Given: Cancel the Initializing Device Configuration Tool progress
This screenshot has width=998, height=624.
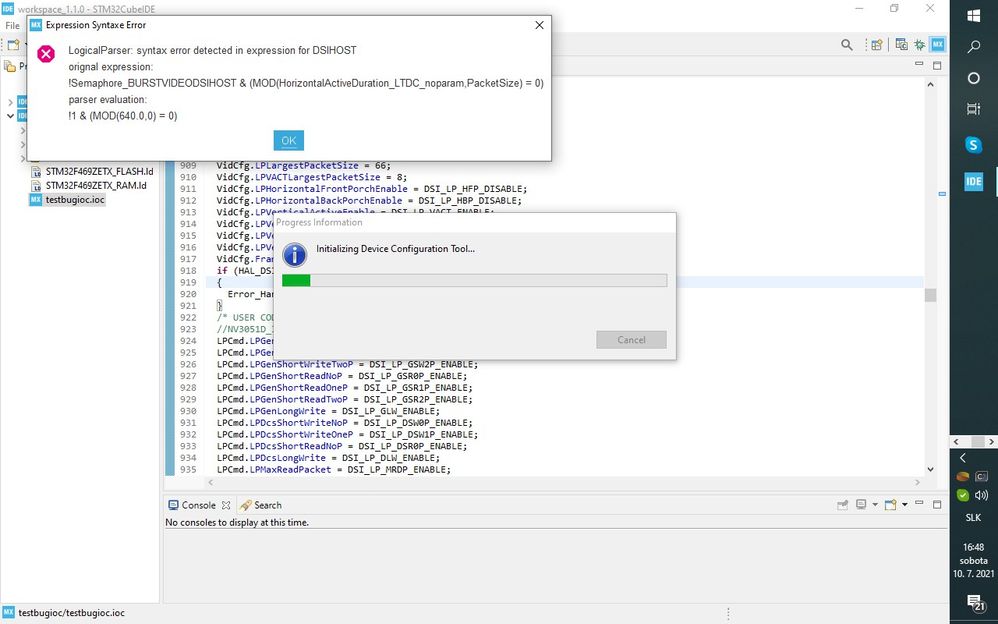Looking at the screenshot, I should pos(631,339).
